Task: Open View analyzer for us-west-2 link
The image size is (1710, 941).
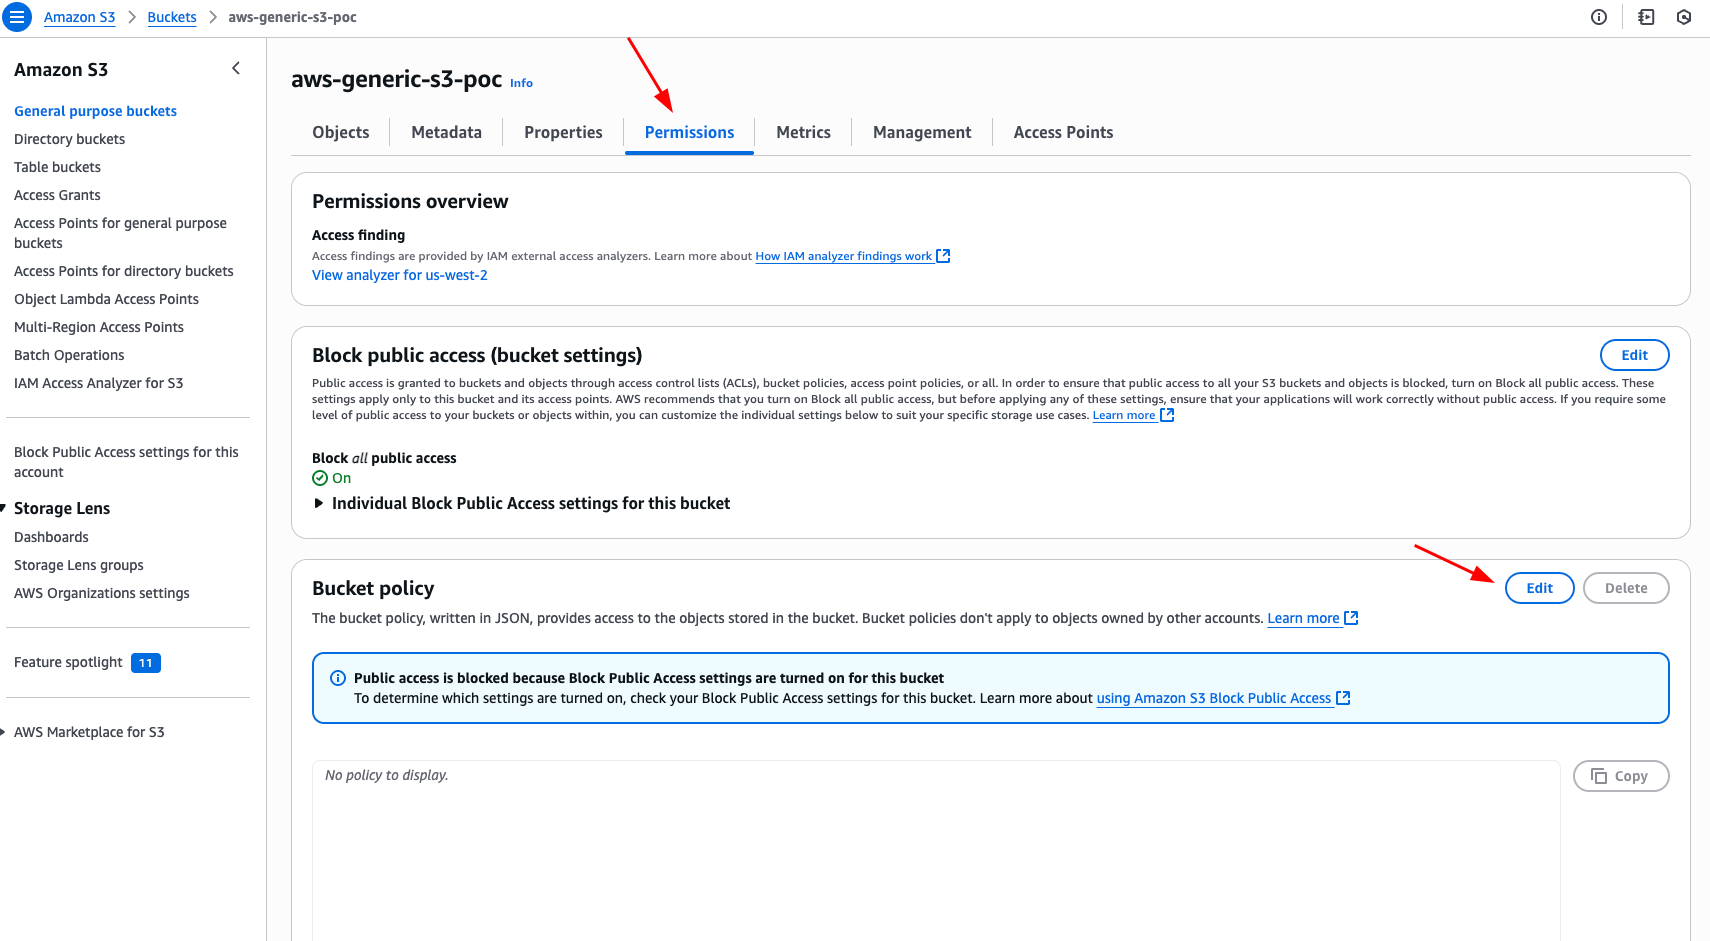Action: click(400, 275)
